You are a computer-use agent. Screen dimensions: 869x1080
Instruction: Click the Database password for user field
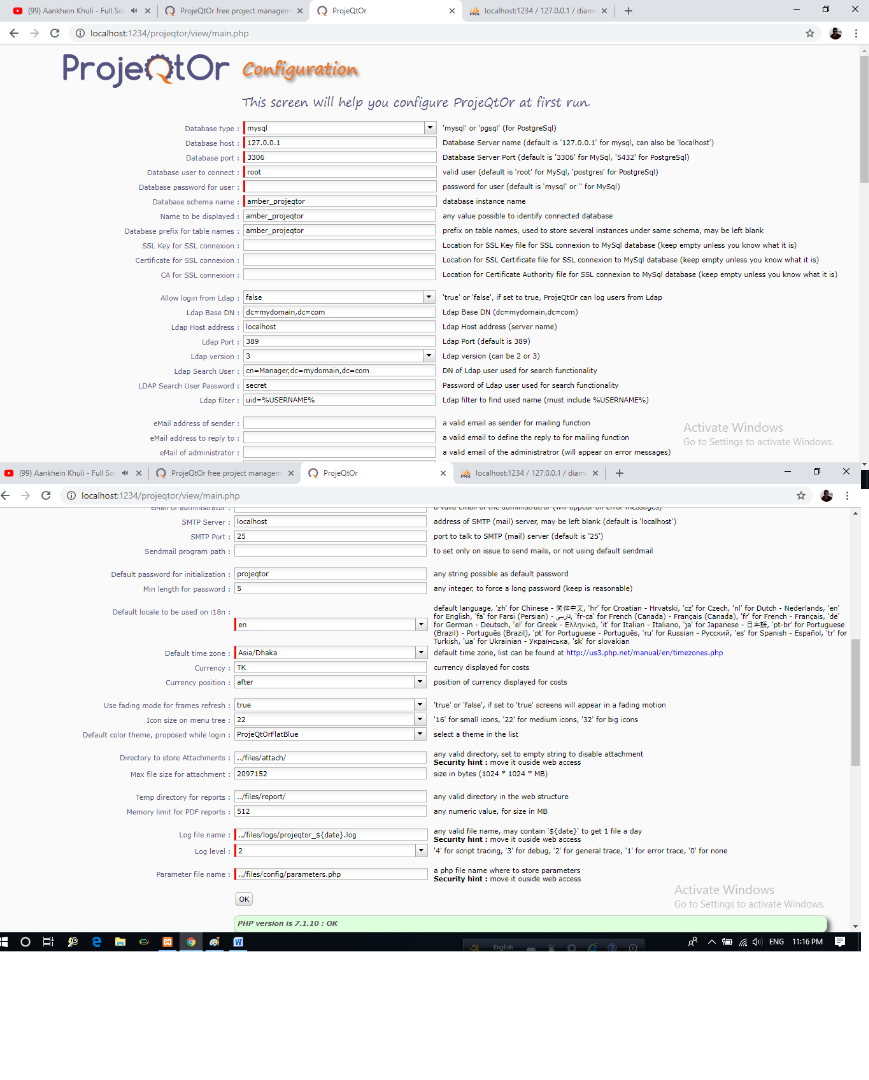click(340, 187)
